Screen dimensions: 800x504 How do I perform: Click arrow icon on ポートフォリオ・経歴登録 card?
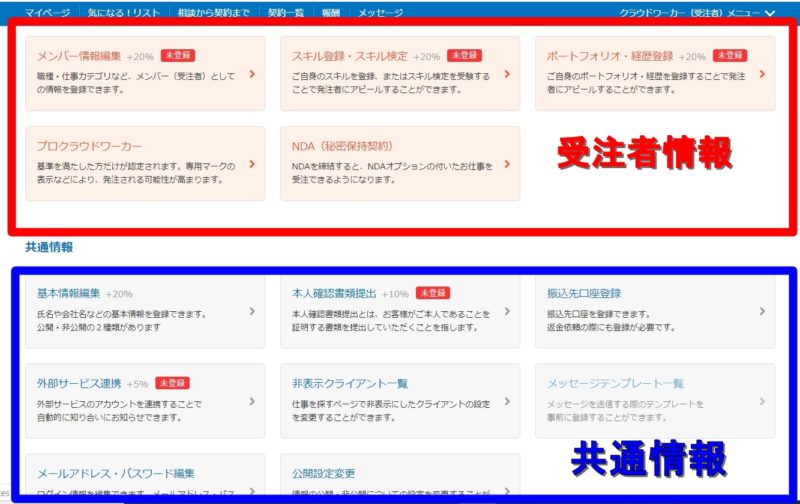(762, 73)
